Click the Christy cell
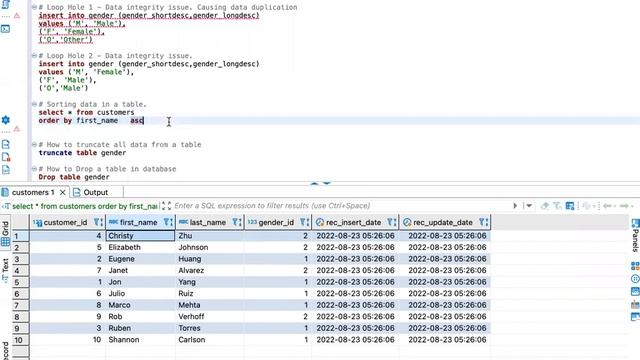 coord(140,236)
